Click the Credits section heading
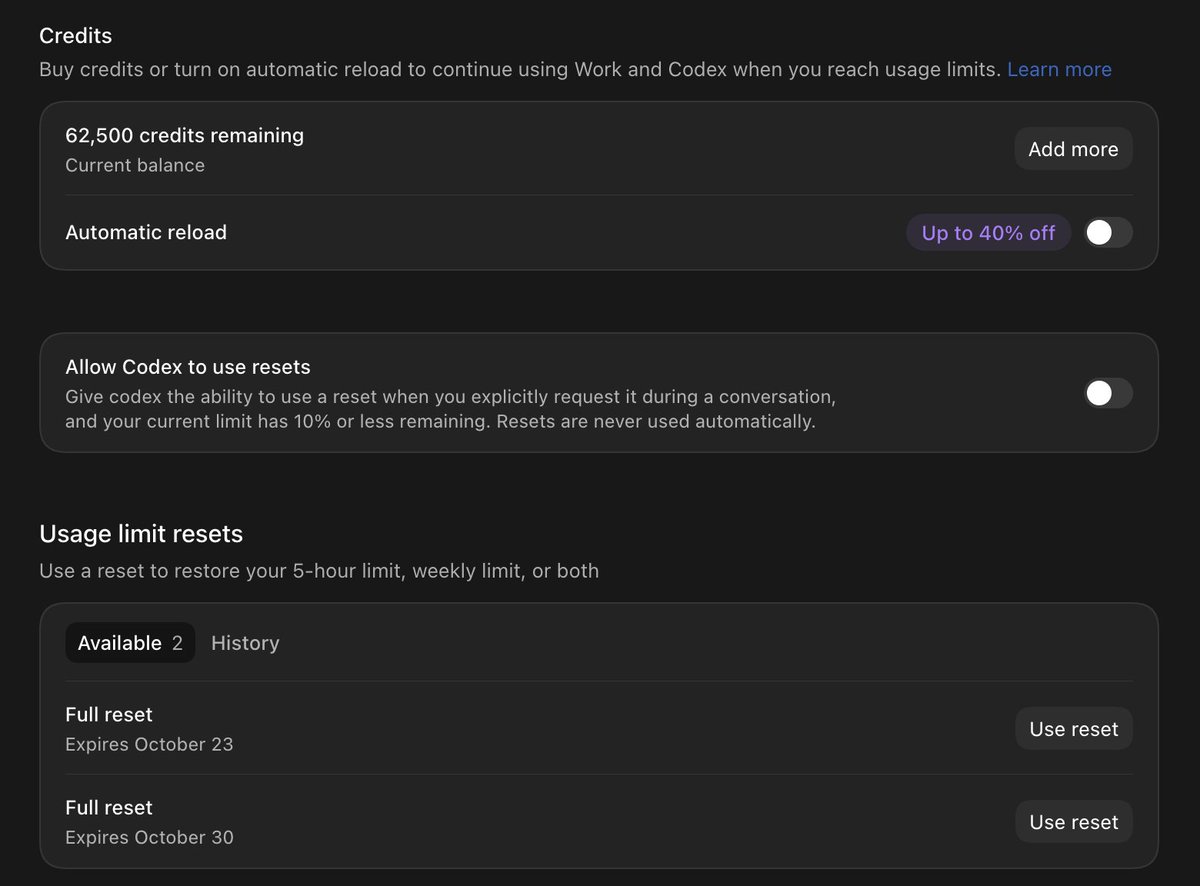Screen dimensions: 1200x886 76,36
